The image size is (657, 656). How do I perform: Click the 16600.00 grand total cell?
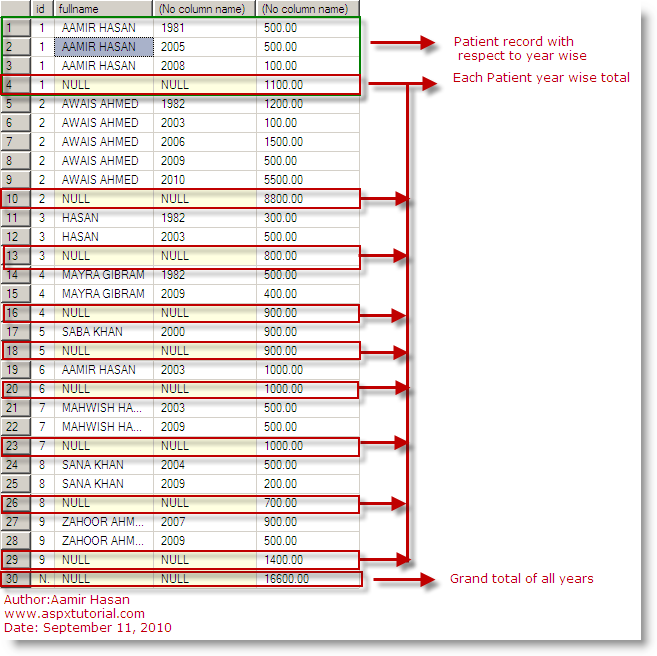click(x=308, y=579)
